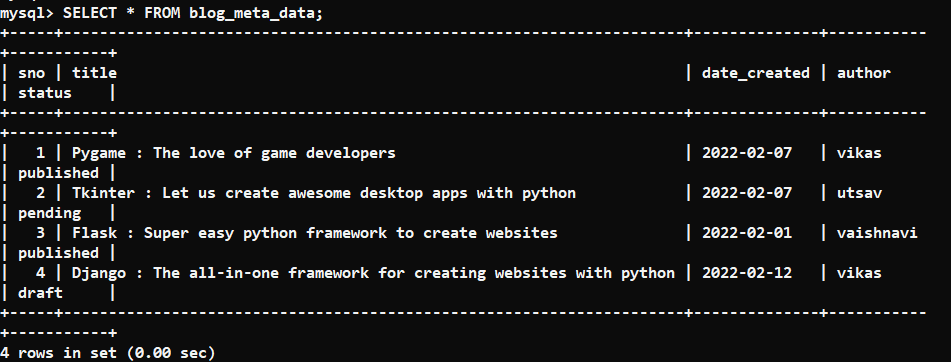Select the Tkinter desktop apps title cell

324,193
